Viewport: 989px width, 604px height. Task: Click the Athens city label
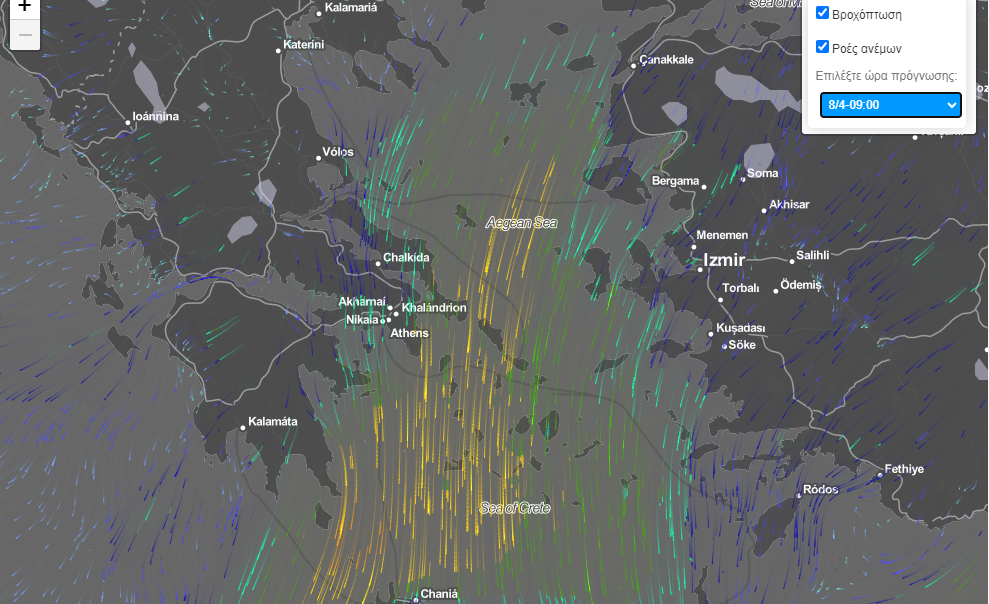point(409,333)
